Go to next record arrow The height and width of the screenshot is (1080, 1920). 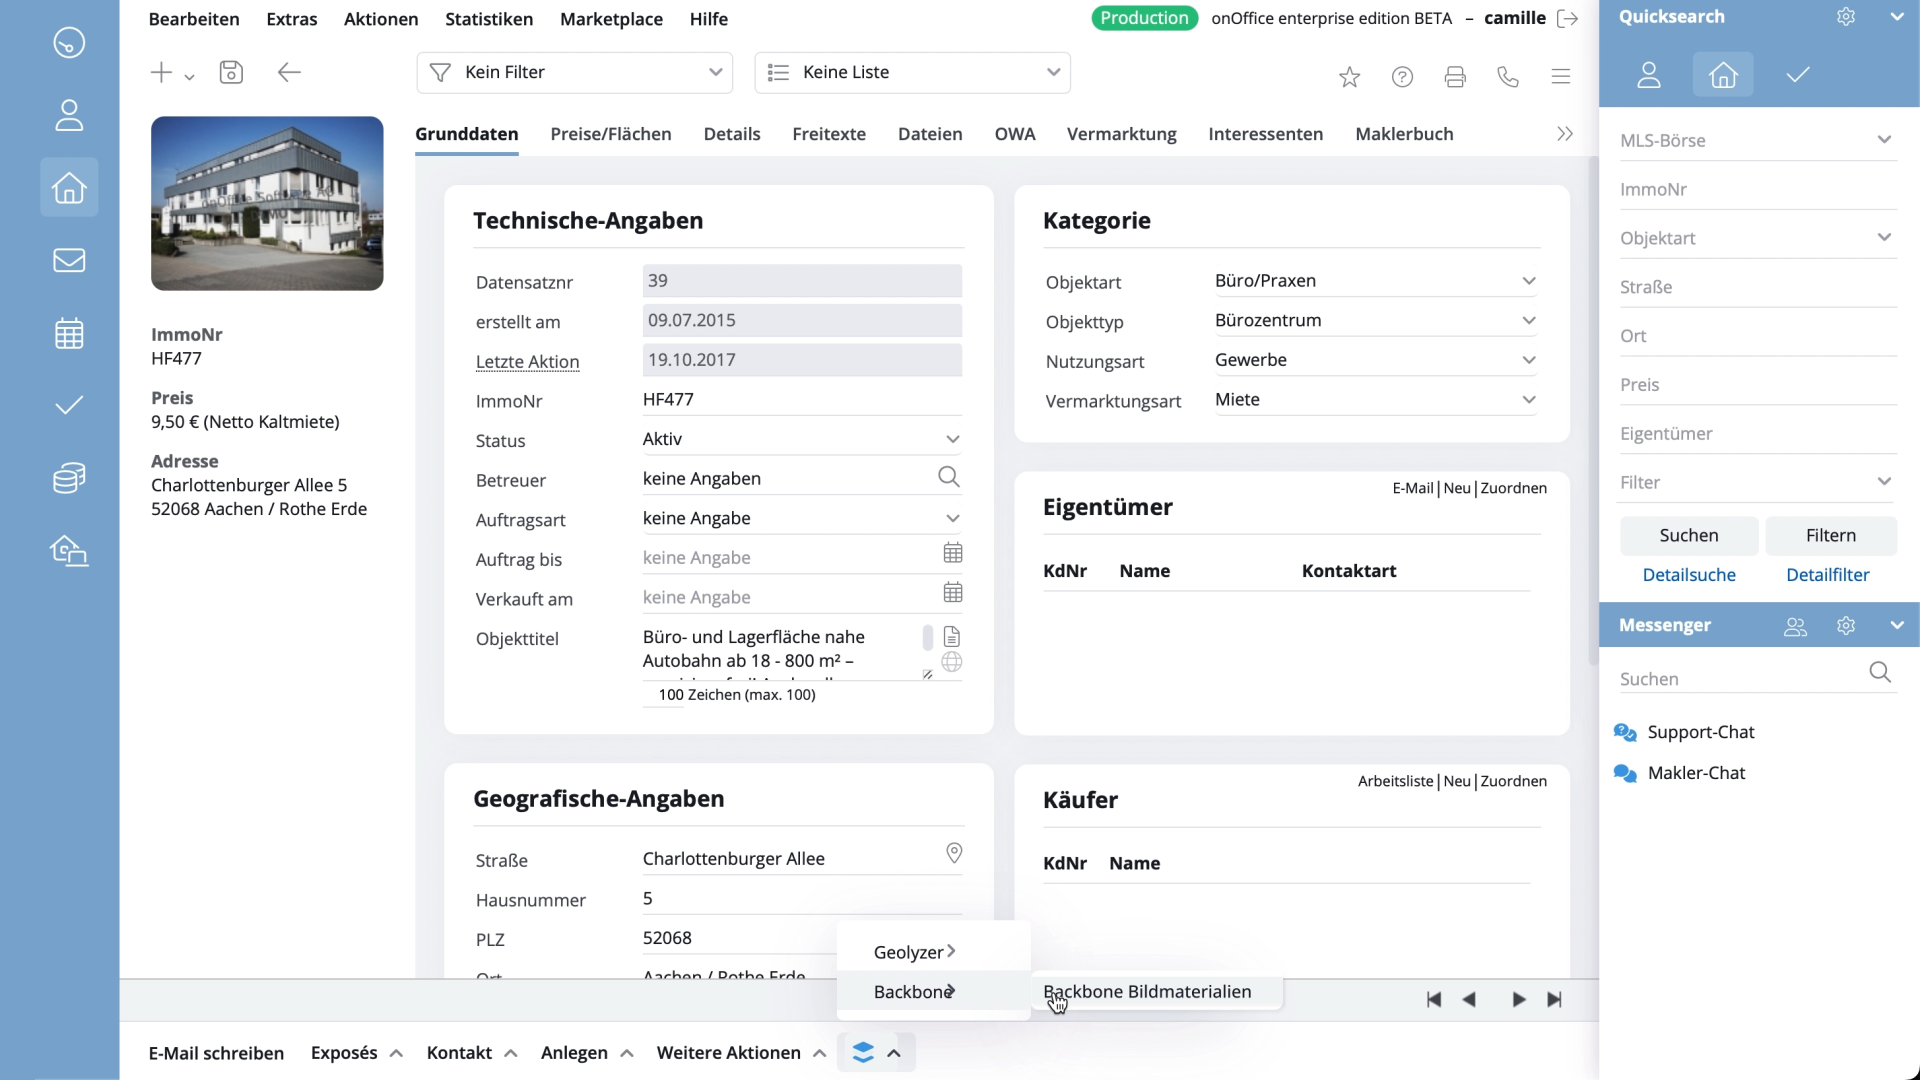tap(1518, 1000)
